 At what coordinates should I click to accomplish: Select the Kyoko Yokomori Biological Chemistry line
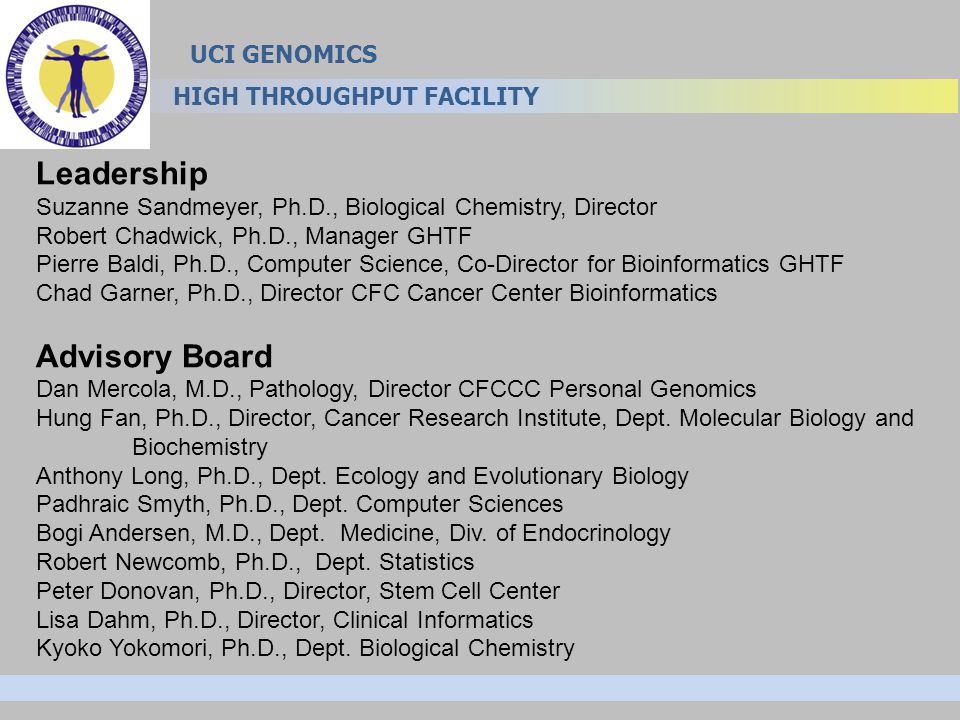click(x=306, y=648)
